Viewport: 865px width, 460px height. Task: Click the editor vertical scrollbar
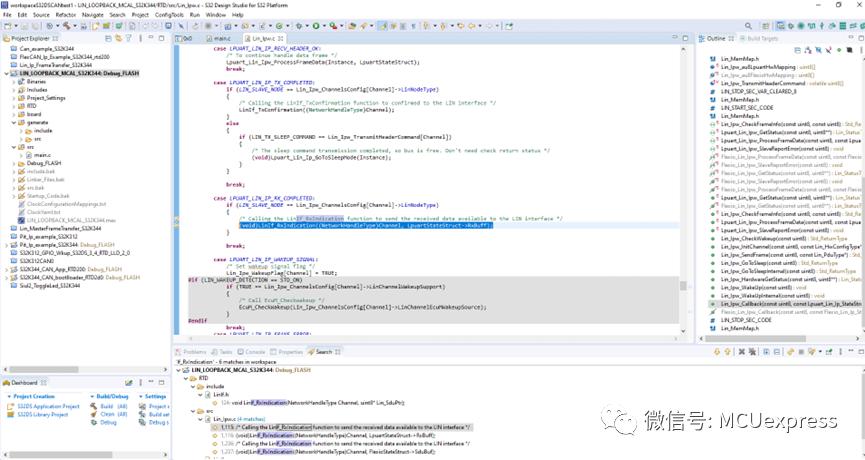(684, 285)
